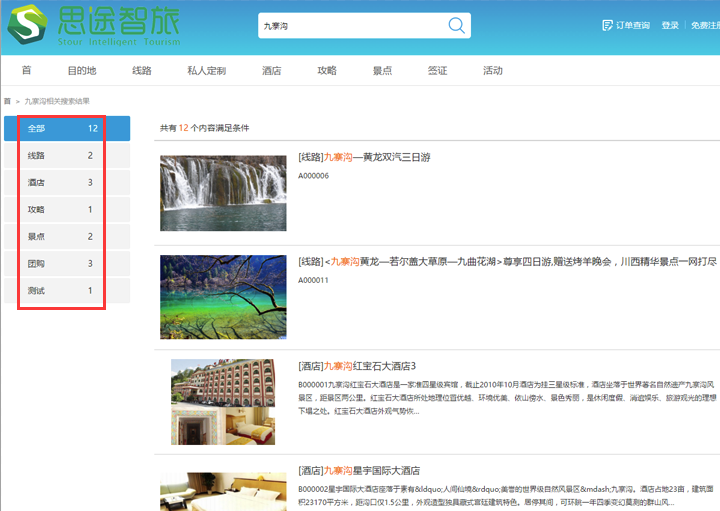Show 团购 results in the sidebar
Screen dimensions: 720x511
click(67, 264)
